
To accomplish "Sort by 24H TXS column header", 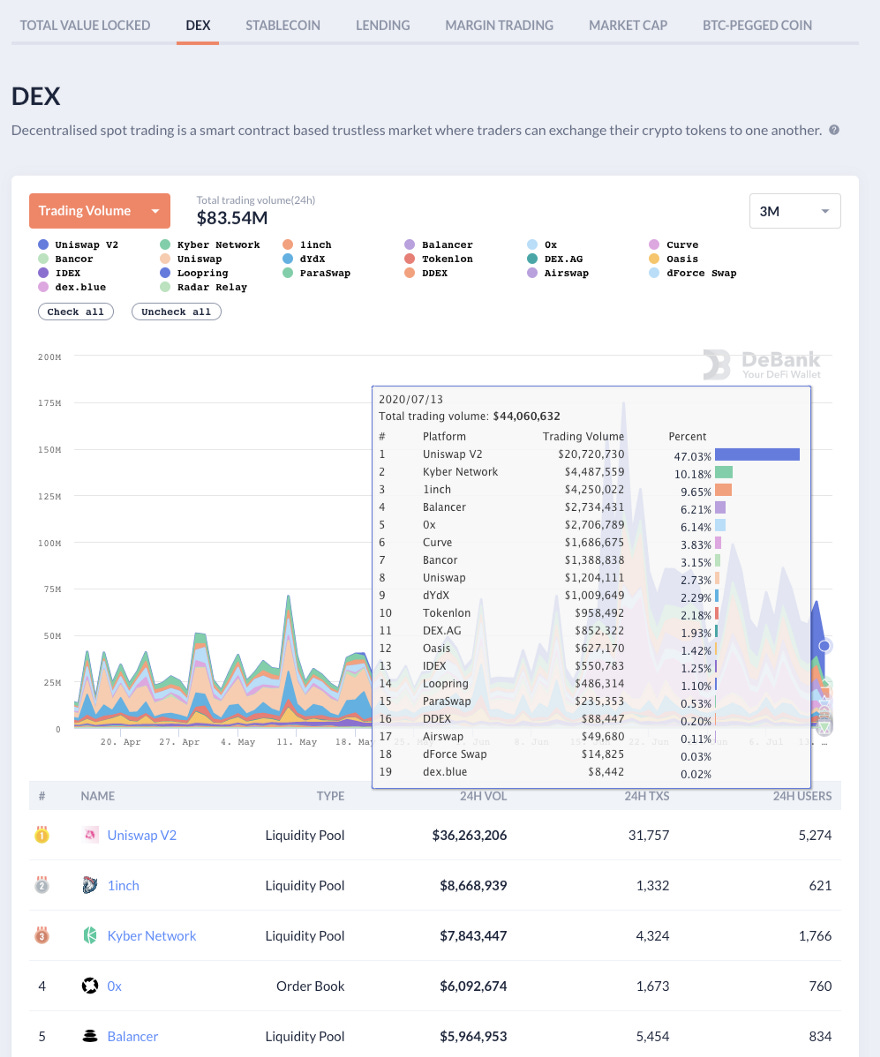I will tap(647, 795).
